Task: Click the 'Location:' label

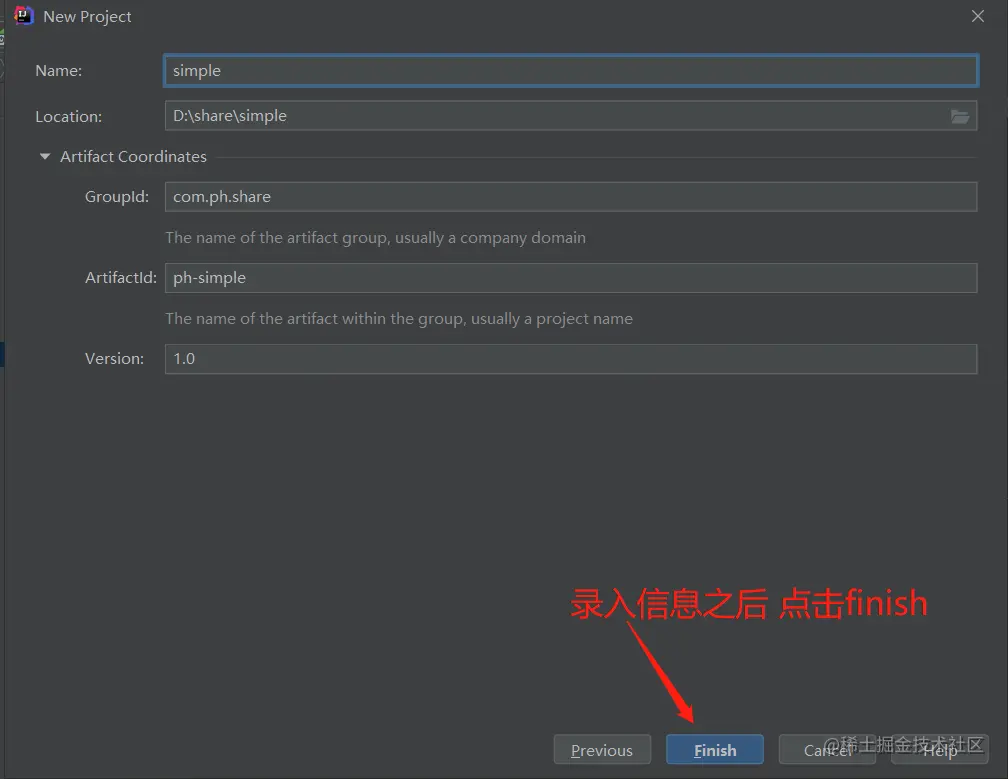Action: pos(68,116)
